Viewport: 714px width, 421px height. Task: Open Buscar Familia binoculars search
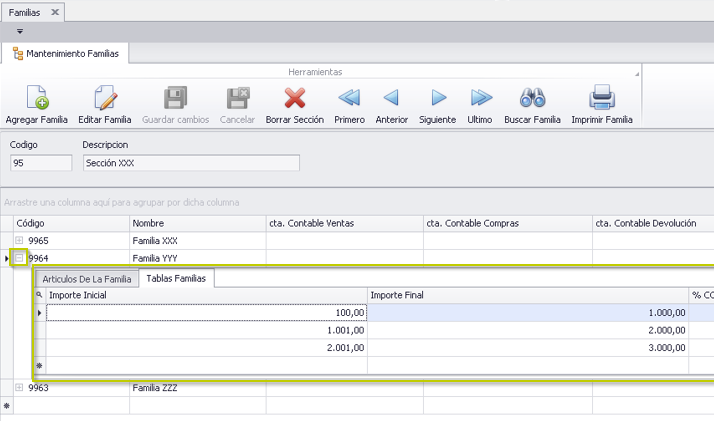532,97
